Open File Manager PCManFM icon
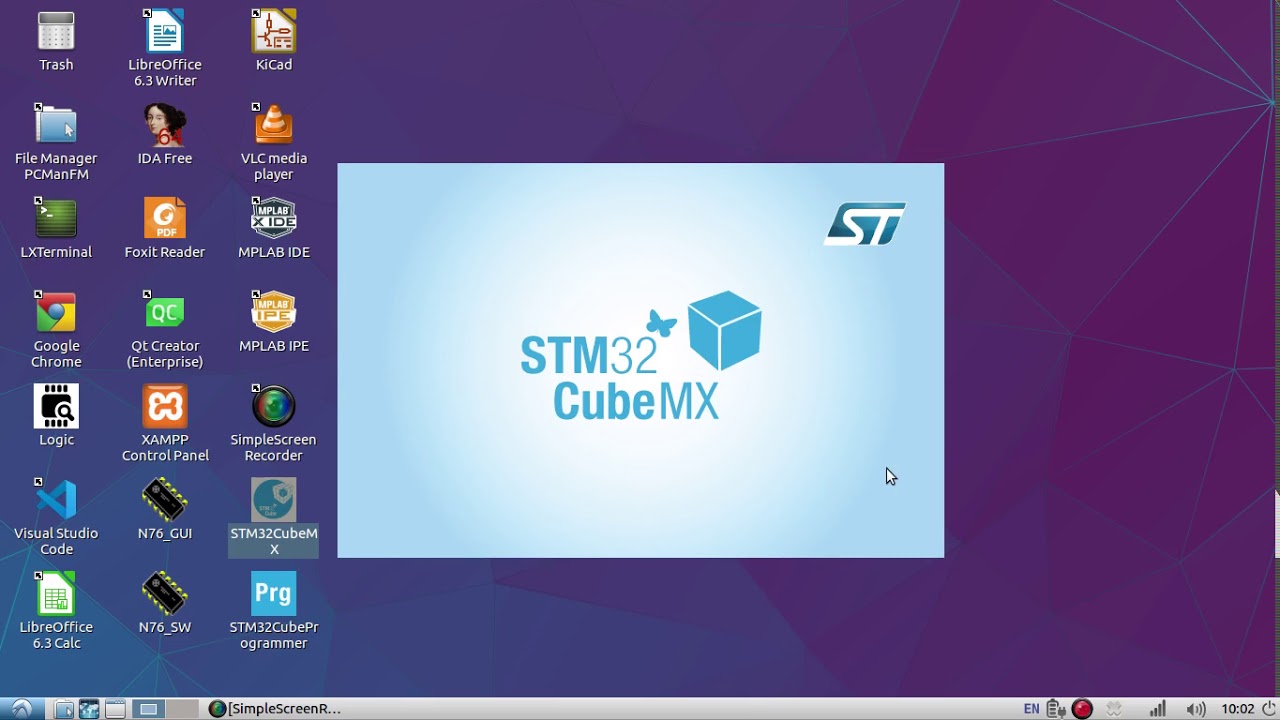 (56, 126)
